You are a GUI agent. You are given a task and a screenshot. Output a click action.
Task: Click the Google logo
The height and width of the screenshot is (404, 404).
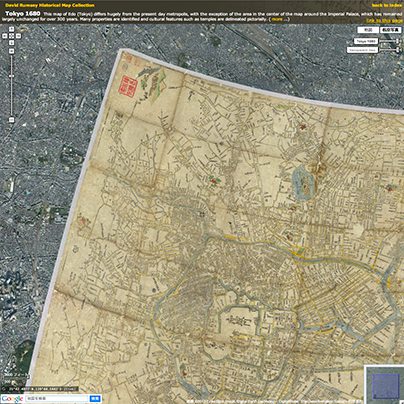click(12, 399)
